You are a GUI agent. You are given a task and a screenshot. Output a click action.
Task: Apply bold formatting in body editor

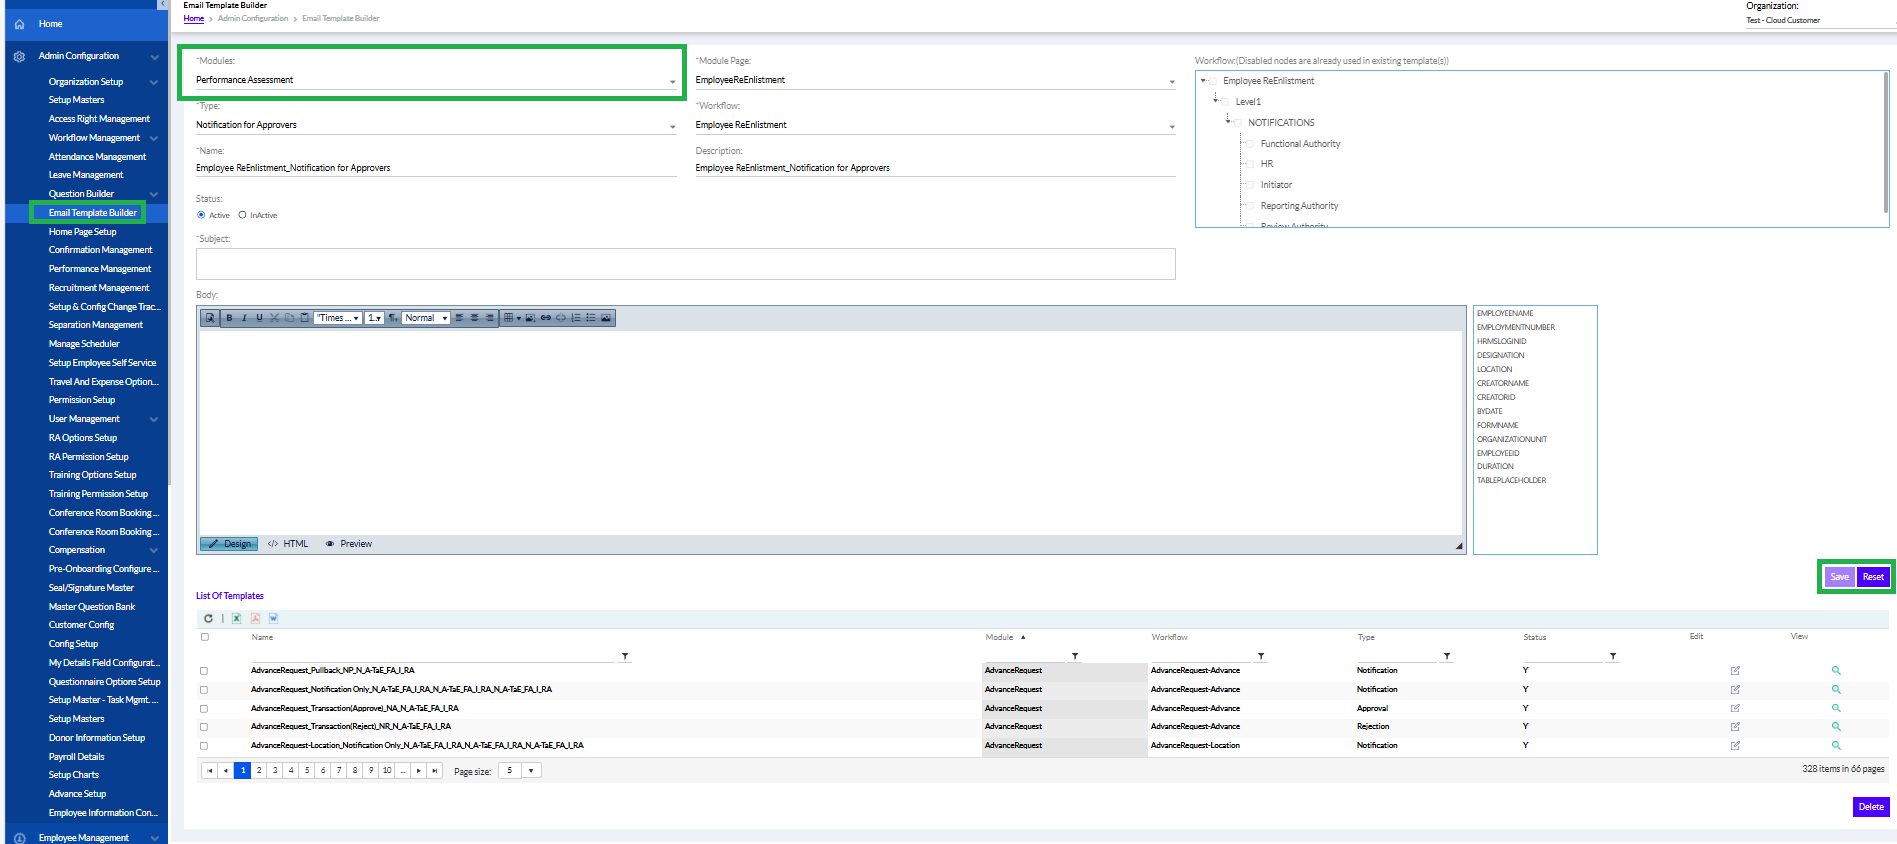tap(229, 318)
